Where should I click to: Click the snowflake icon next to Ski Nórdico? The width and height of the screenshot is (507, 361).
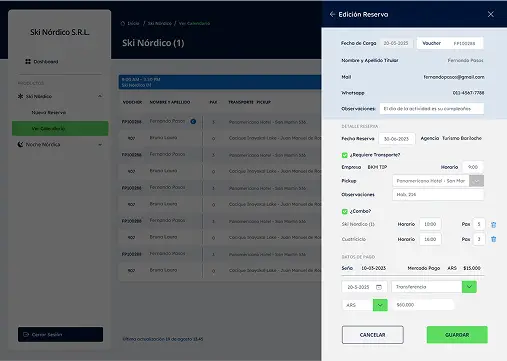(x=20, y=96)
